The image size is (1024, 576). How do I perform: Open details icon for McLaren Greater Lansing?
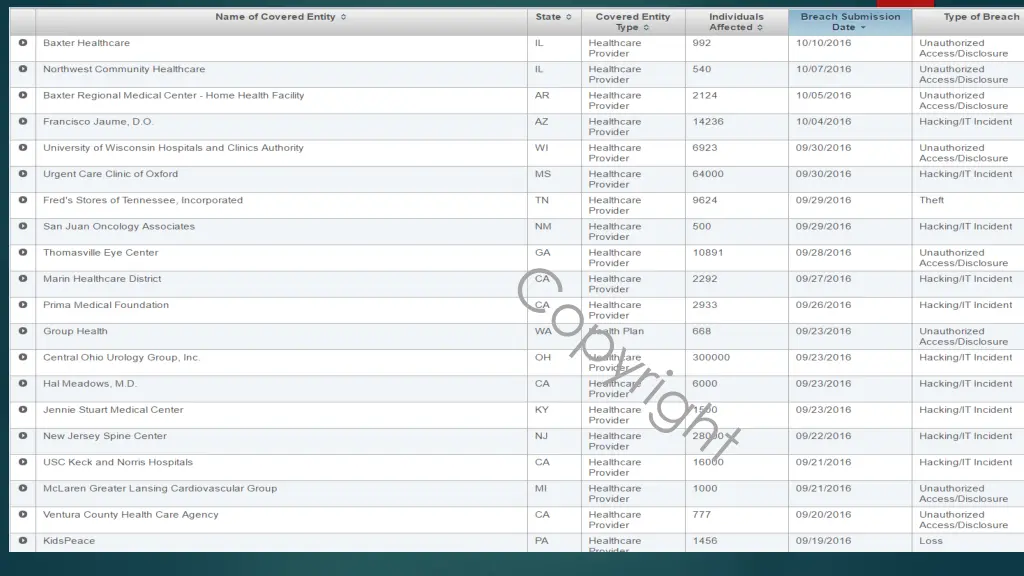[23, 488]
